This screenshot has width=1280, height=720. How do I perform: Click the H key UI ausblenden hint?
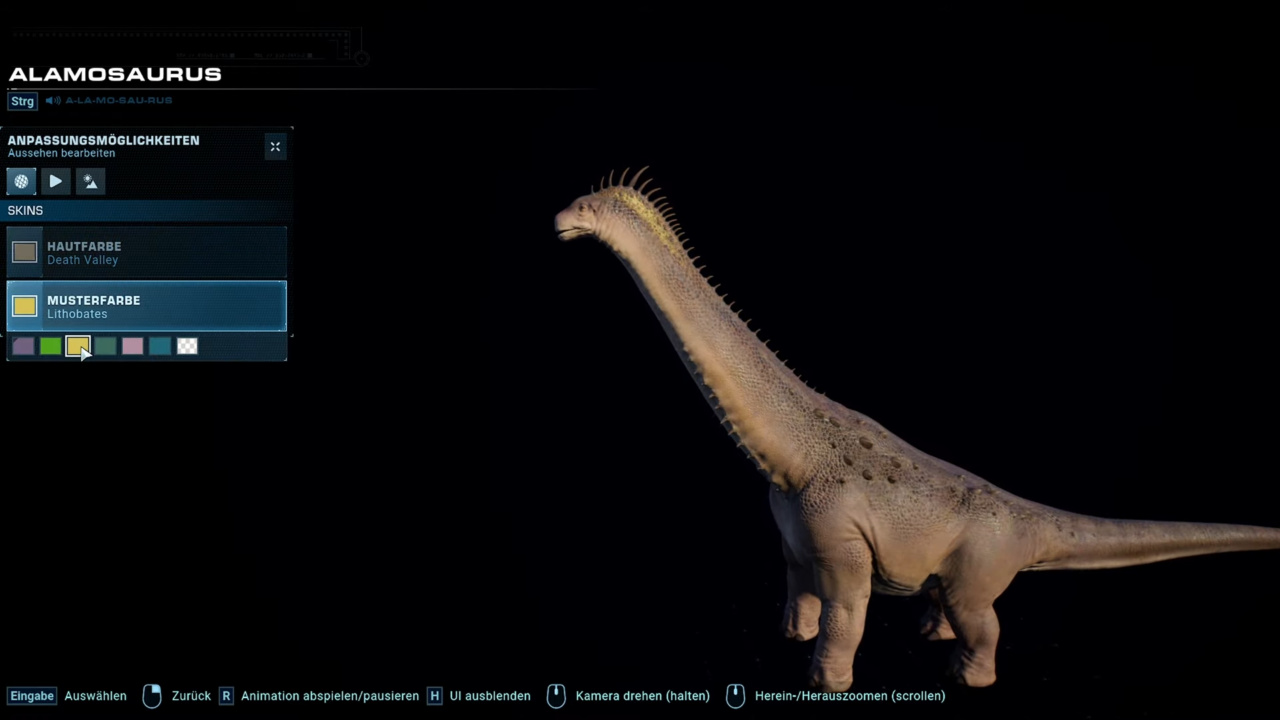(x=434, y=696)
